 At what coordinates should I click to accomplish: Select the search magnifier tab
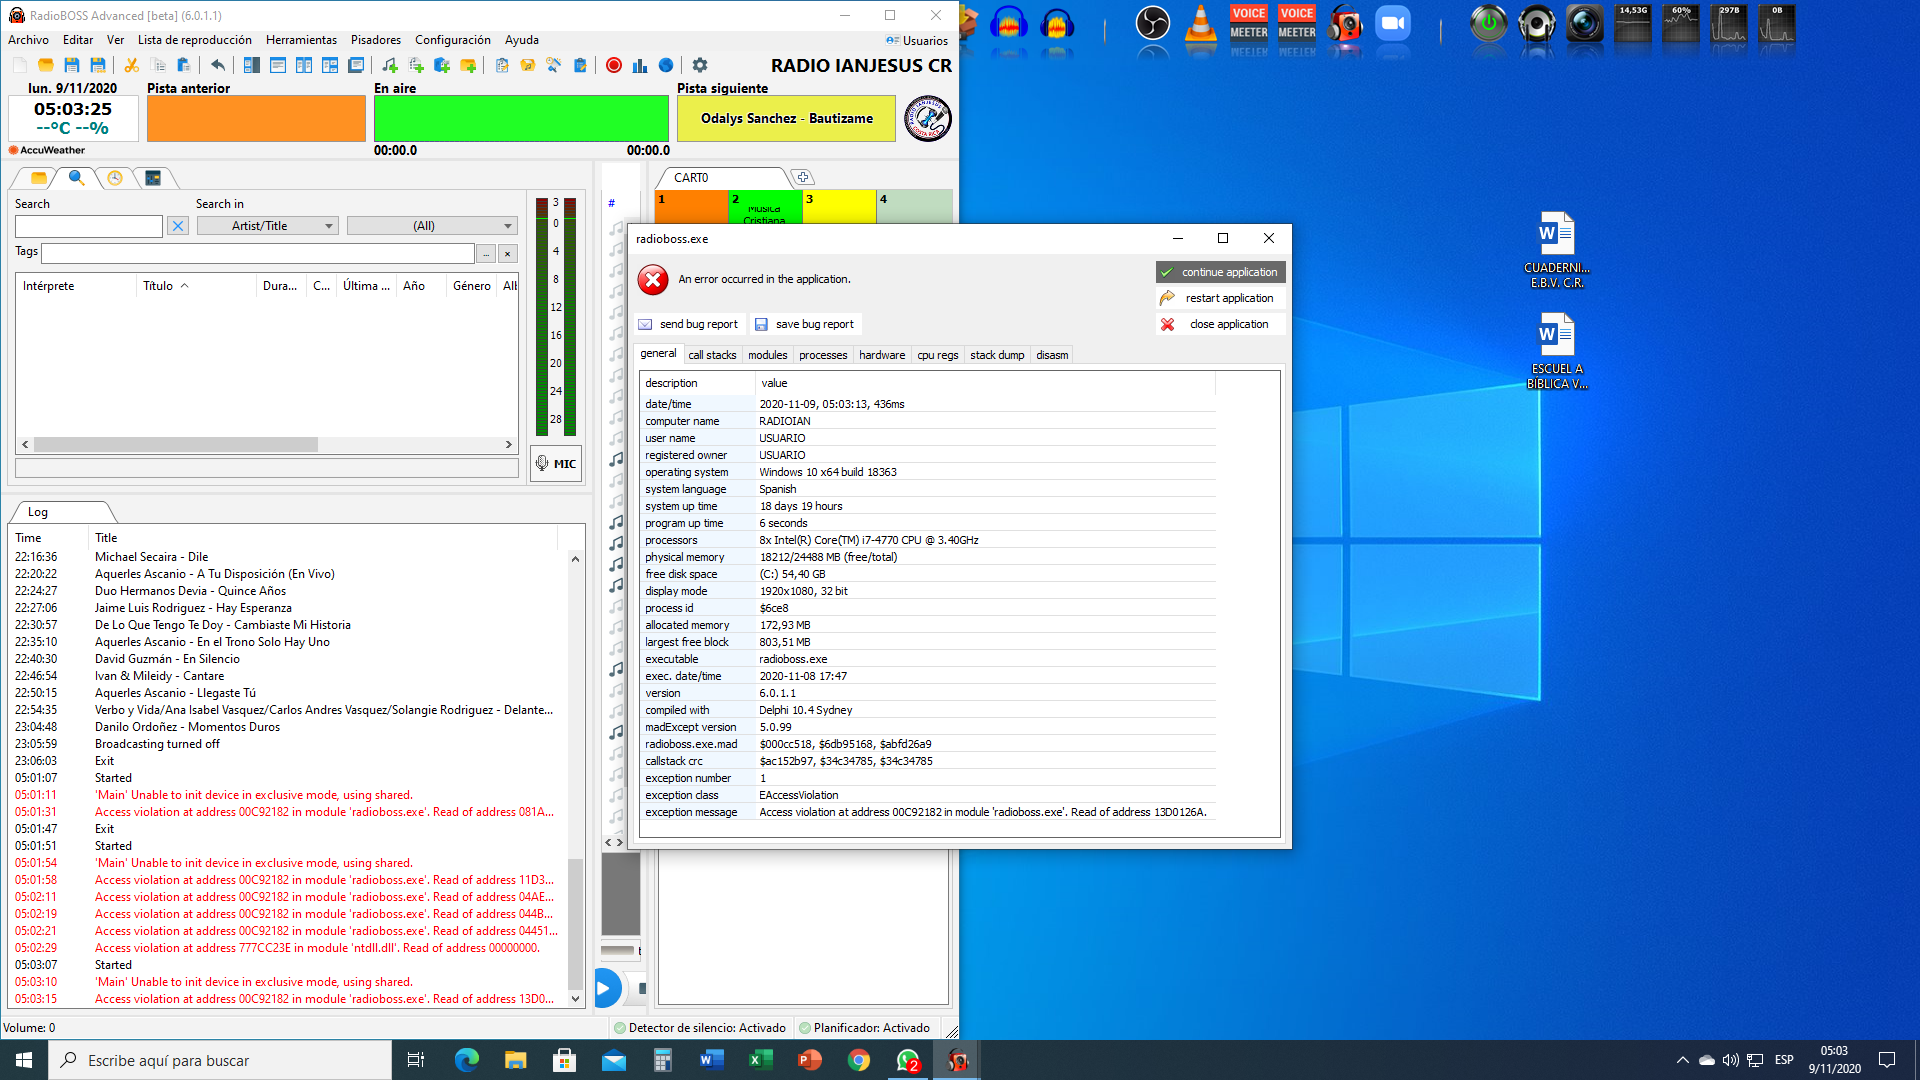click(76, 178)
